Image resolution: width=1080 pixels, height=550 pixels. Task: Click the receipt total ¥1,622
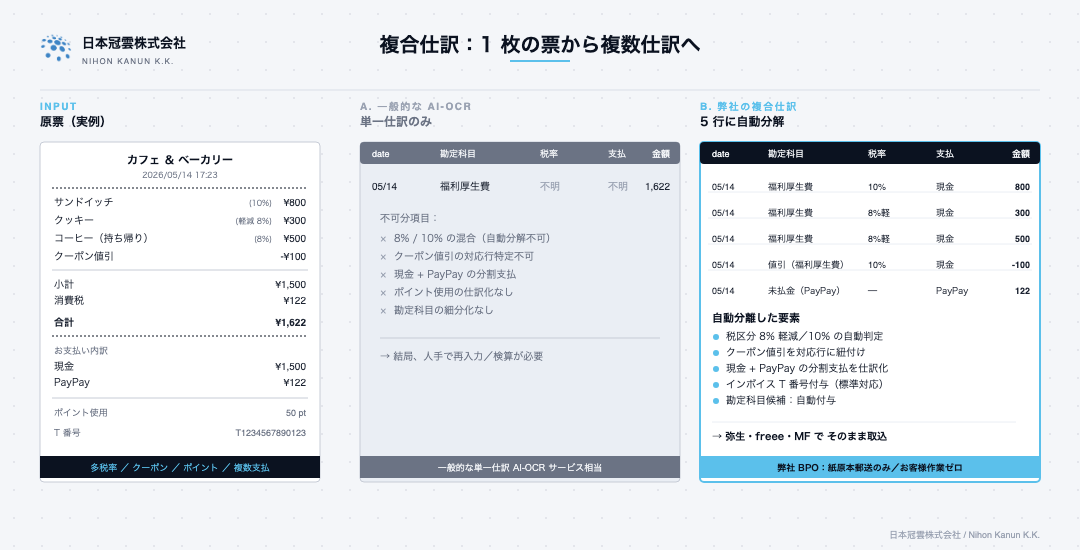click(291, 322)
